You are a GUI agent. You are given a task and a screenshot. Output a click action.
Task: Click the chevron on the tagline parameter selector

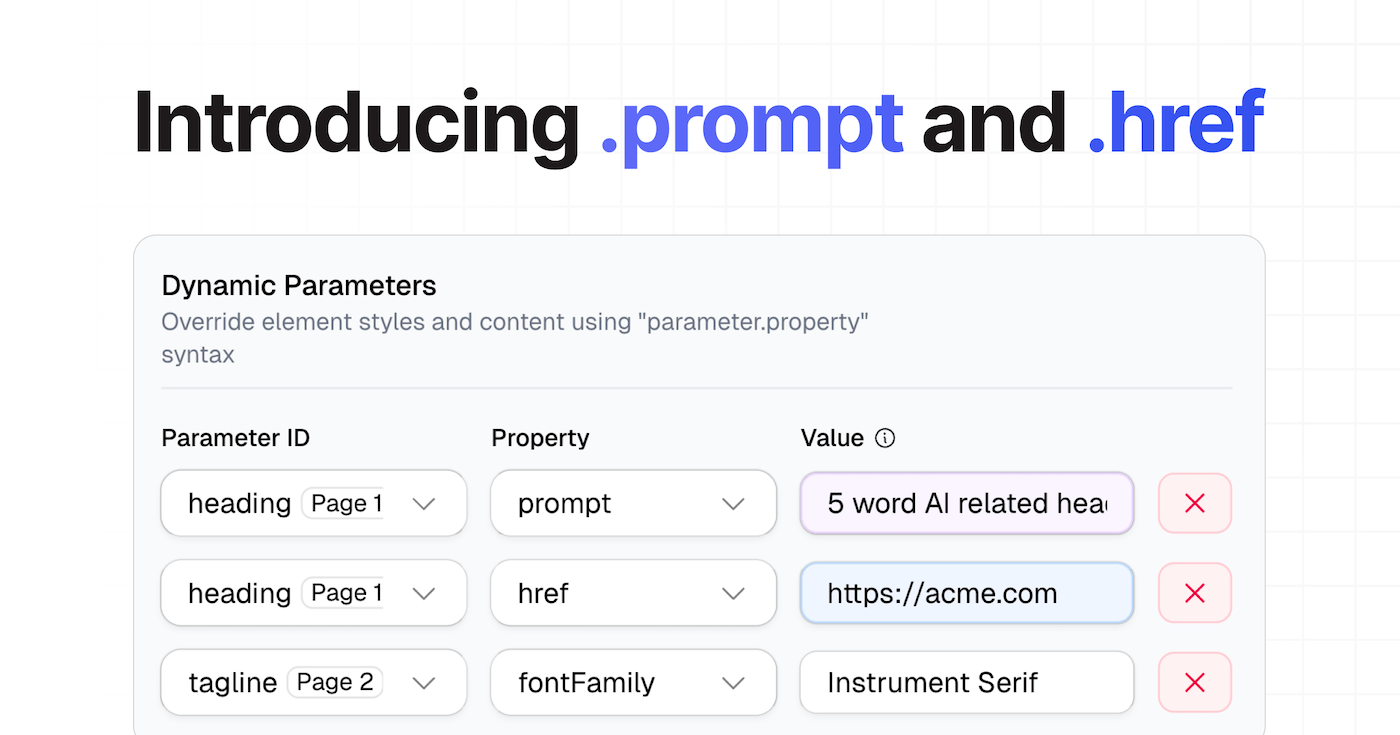click(424, 682)
